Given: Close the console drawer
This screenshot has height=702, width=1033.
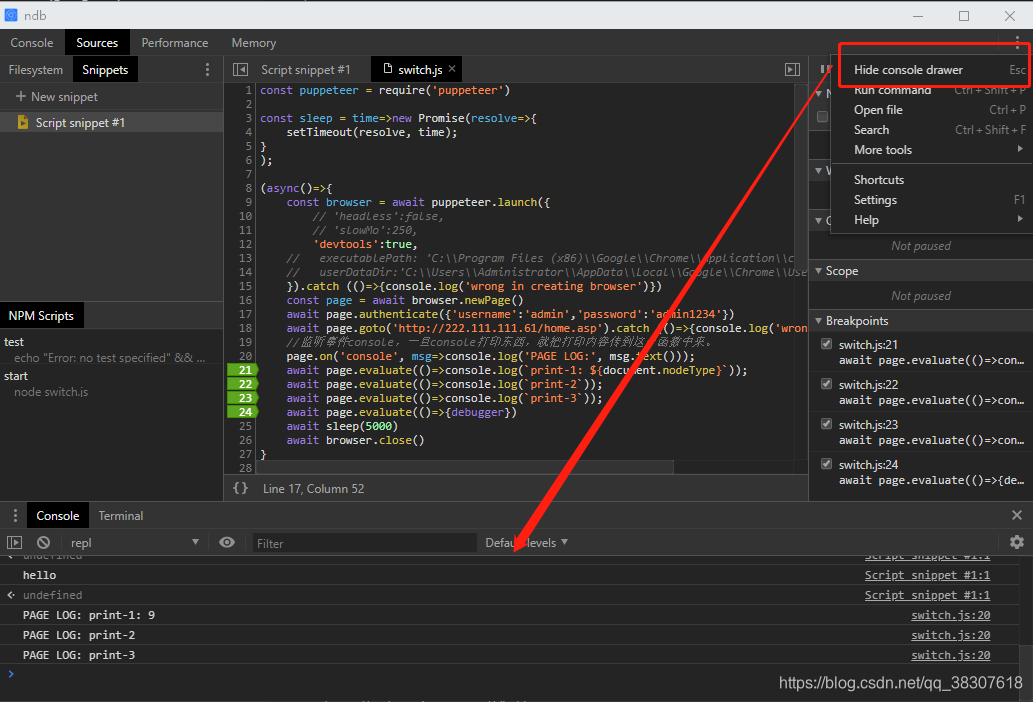Looking at the screenshot, I should click(x=1017, y=515).
